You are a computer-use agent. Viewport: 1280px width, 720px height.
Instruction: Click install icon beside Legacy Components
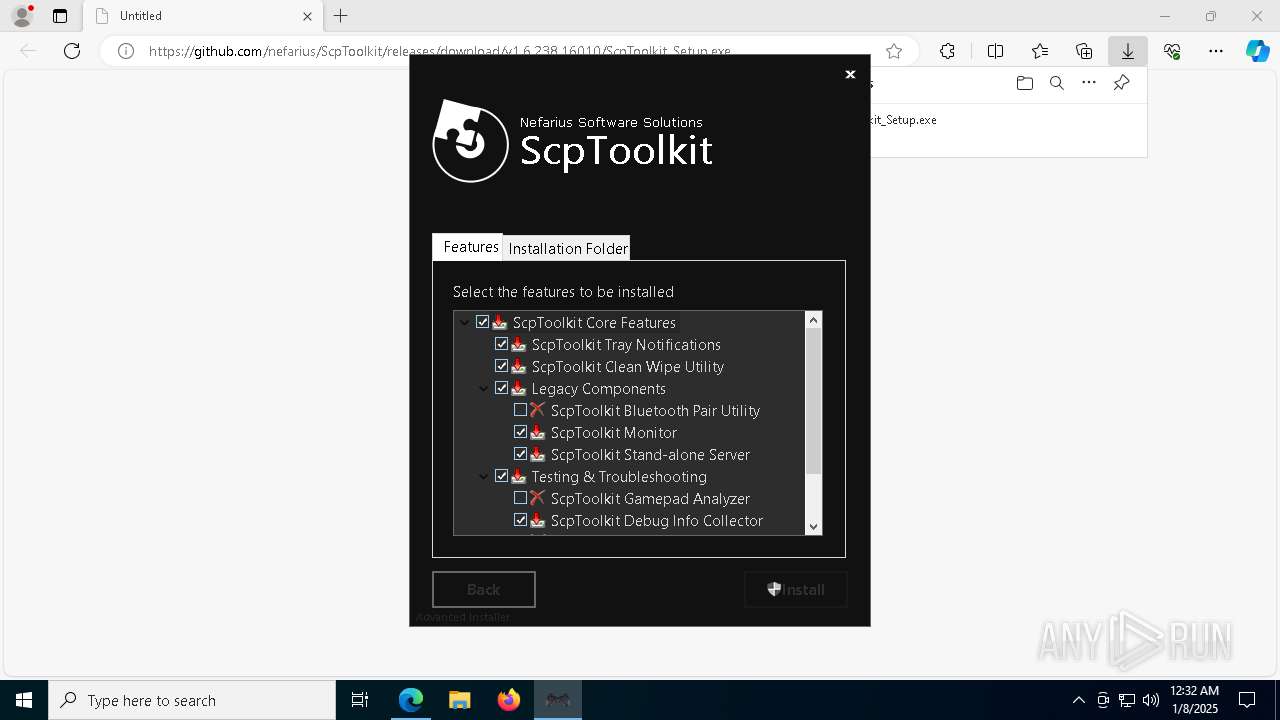[x=519, y=388]
